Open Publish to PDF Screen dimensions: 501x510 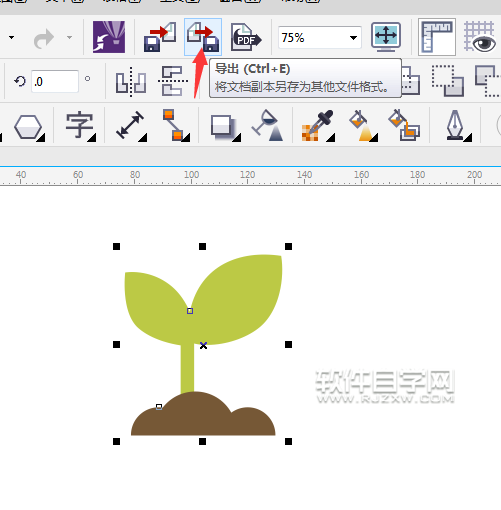tap(246, 37)
